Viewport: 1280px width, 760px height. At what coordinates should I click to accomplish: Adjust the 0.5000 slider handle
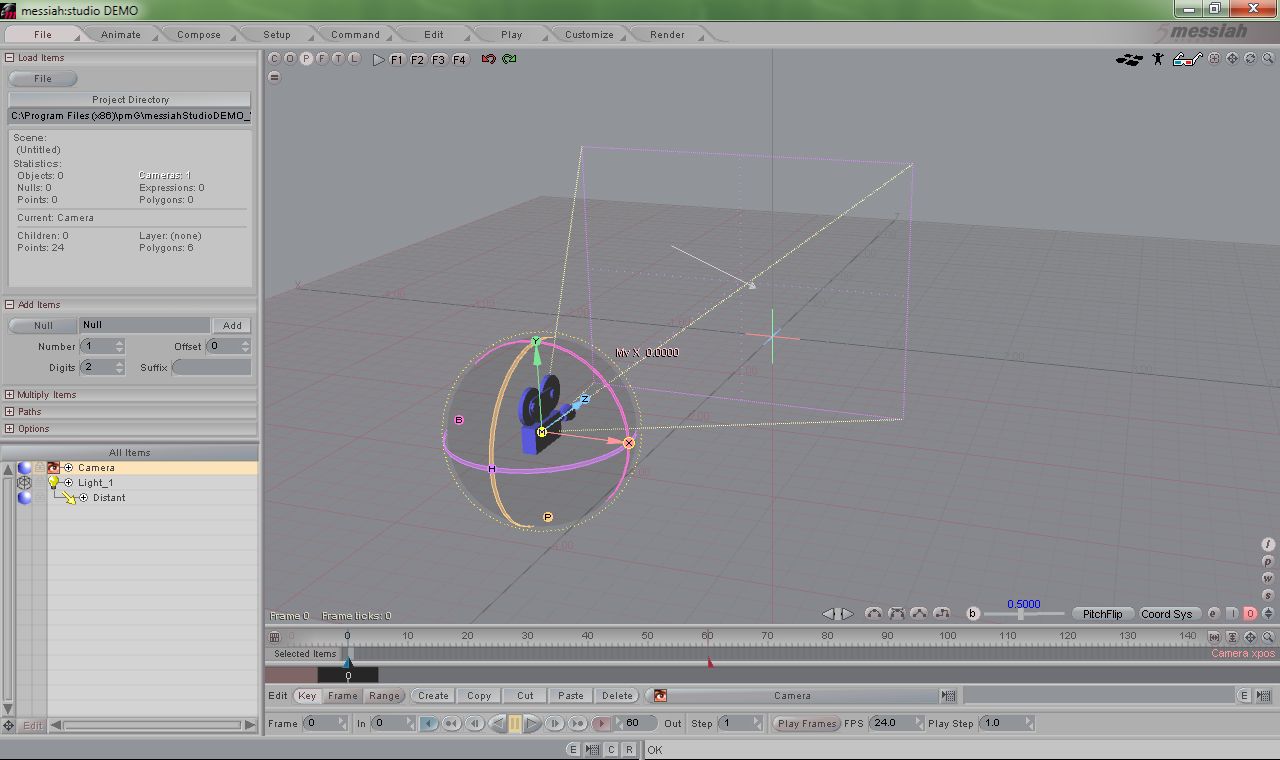click(1020, 615)
